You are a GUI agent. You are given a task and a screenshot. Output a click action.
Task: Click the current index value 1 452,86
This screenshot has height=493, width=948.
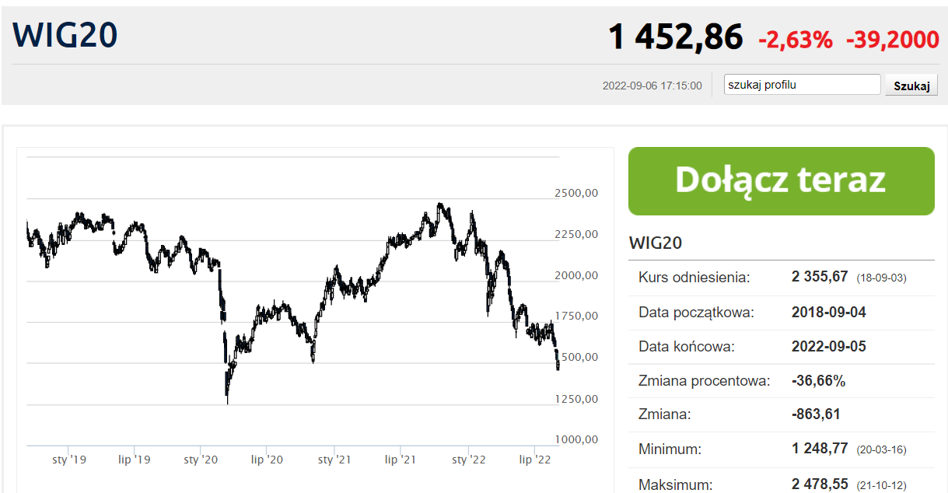675,37
